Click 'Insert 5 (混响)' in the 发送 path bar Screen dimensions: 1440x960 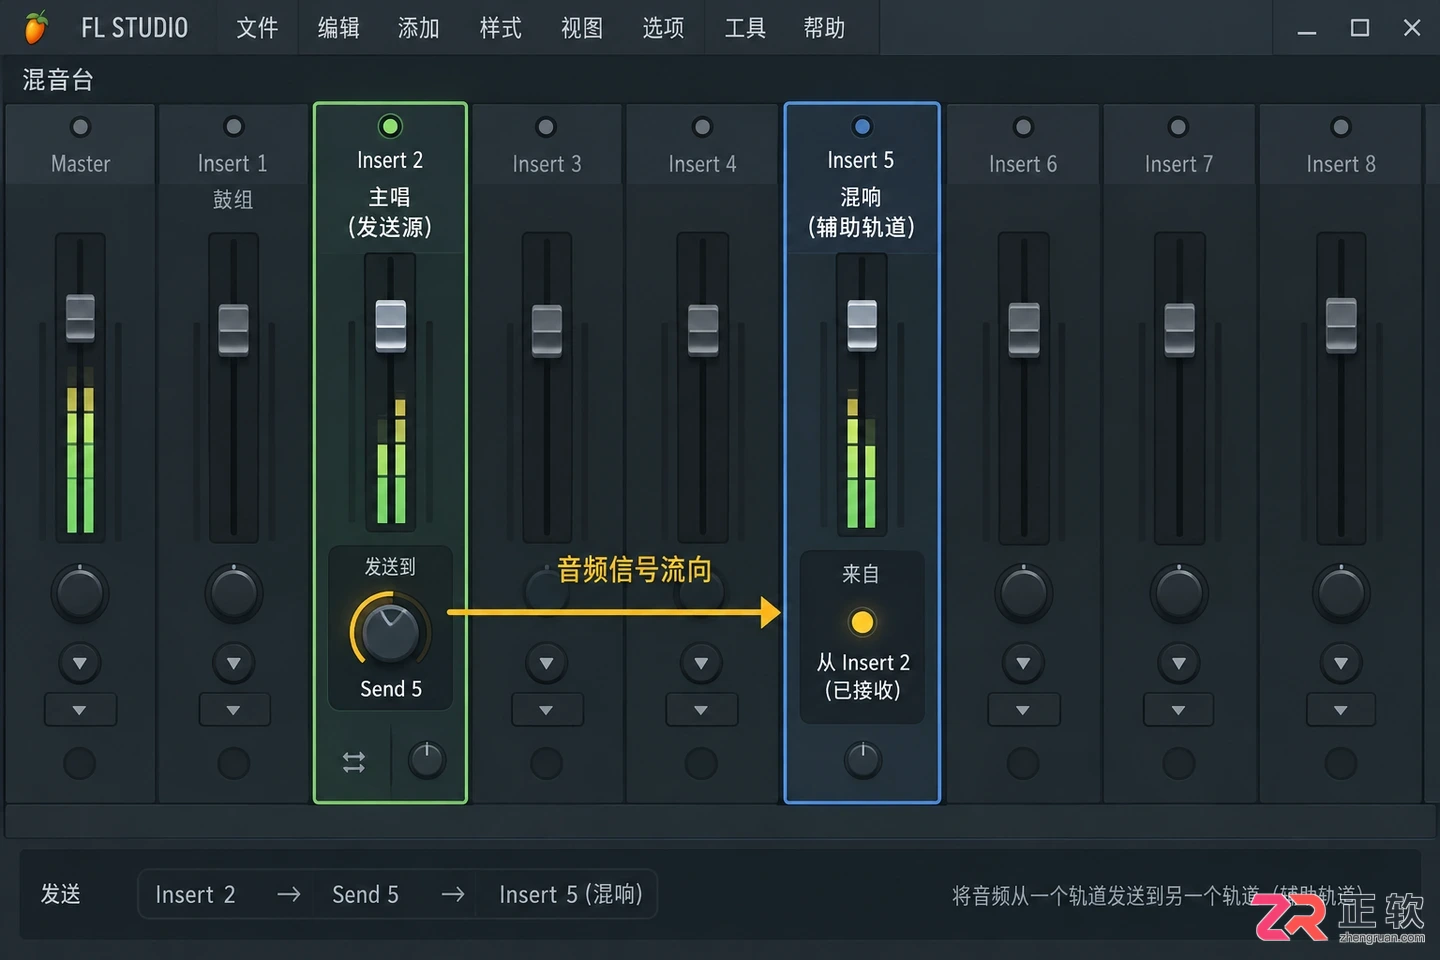pos(570,895)
